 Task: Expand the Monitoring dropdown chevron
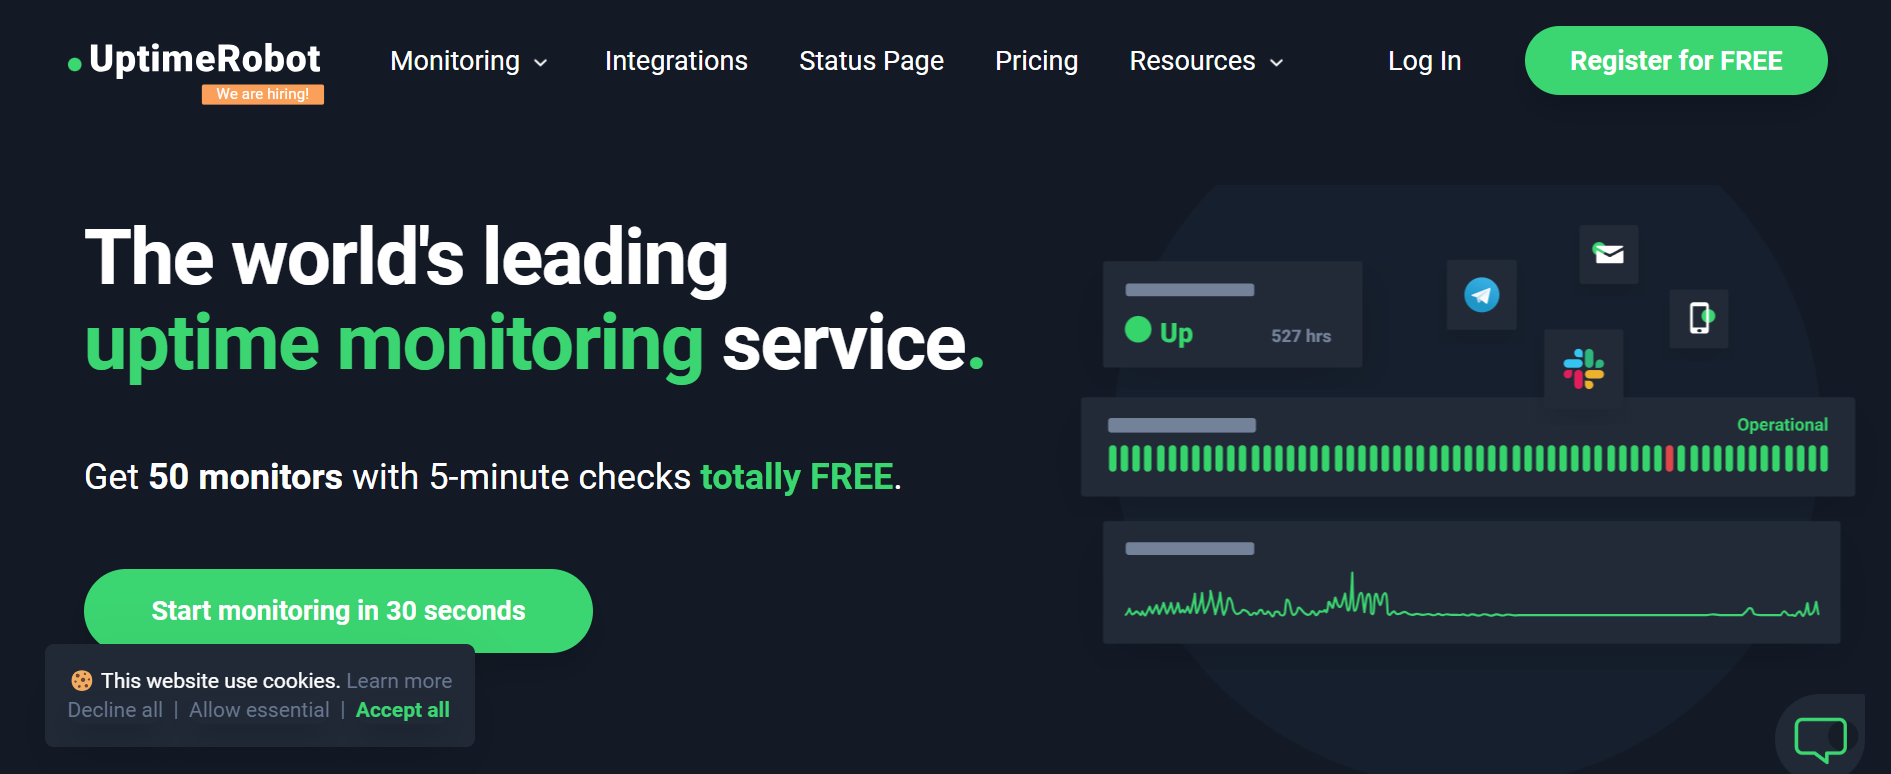click(x=541, y=63)
